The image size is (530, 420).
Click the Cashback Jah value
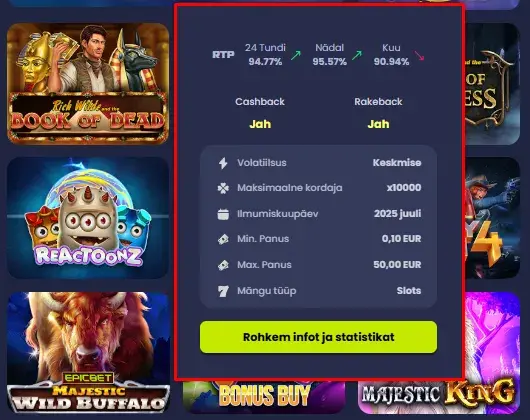tap(260, 124)
